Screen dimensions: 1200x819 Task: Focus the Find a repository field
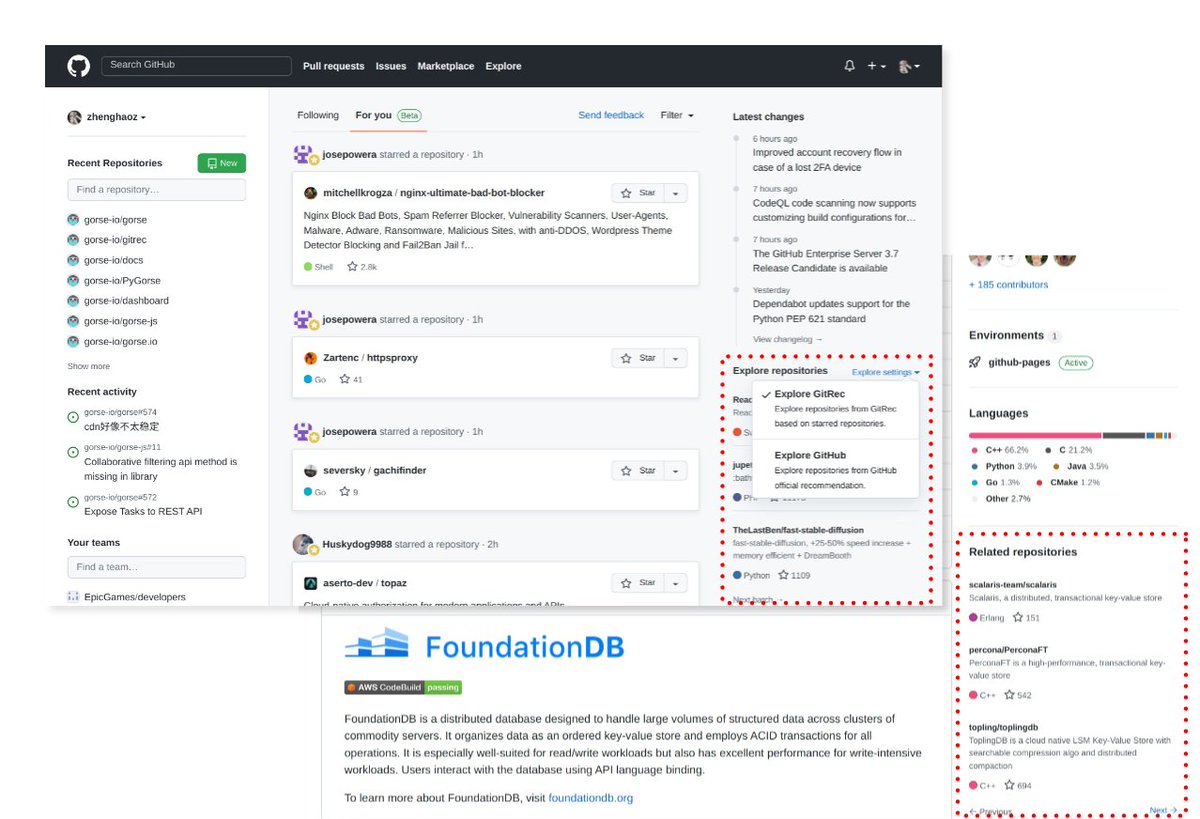click(156, 189)
